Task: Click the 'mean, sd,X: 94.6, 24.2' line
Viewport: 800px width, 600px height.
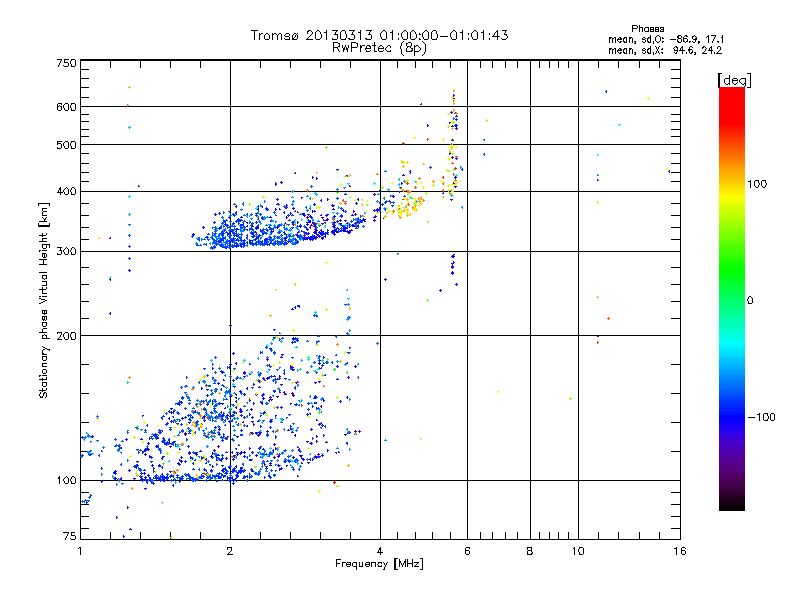Action: coord(665,50)
